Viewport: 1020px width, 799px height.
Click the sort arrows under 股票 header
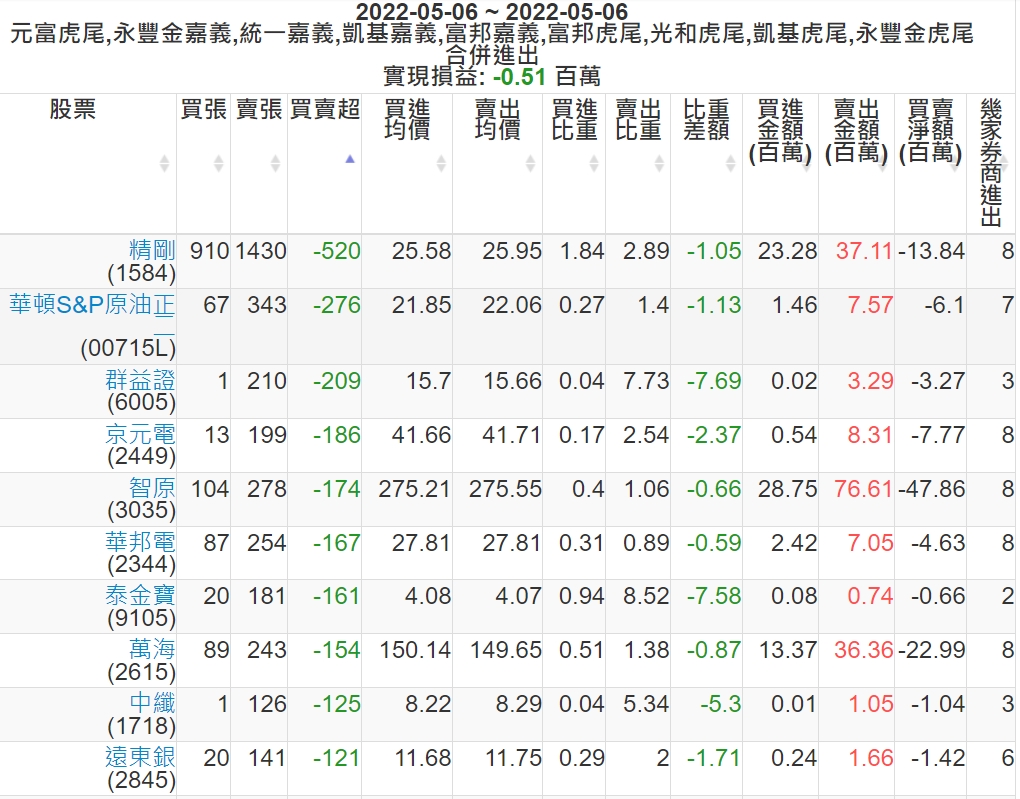pos(164,163)
